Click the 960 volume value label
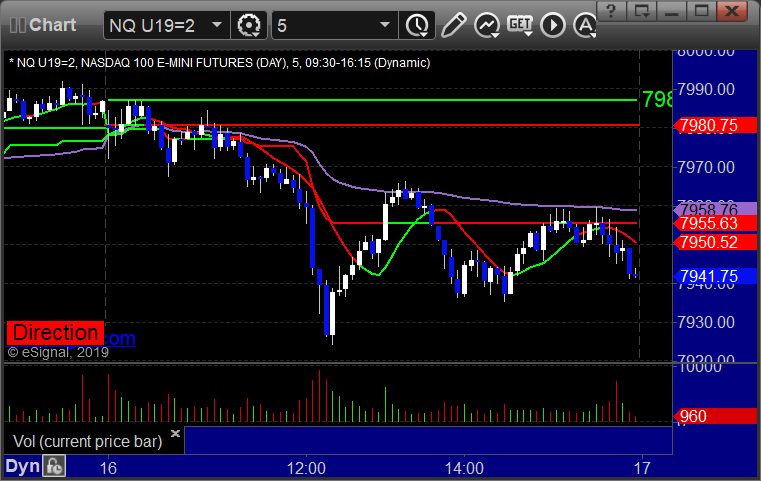 pyautogui.click(x=715, y=416)
